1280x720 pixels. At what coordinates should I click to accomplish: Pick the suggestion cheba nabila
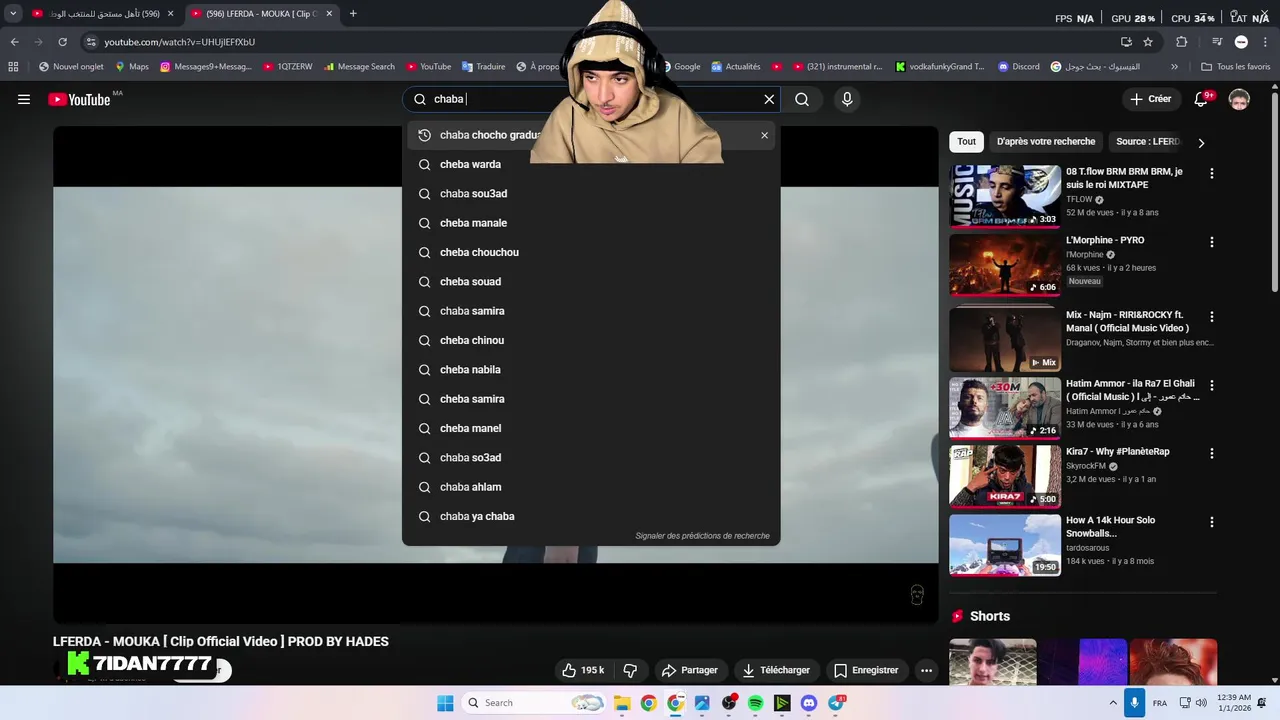coord(591,370)
